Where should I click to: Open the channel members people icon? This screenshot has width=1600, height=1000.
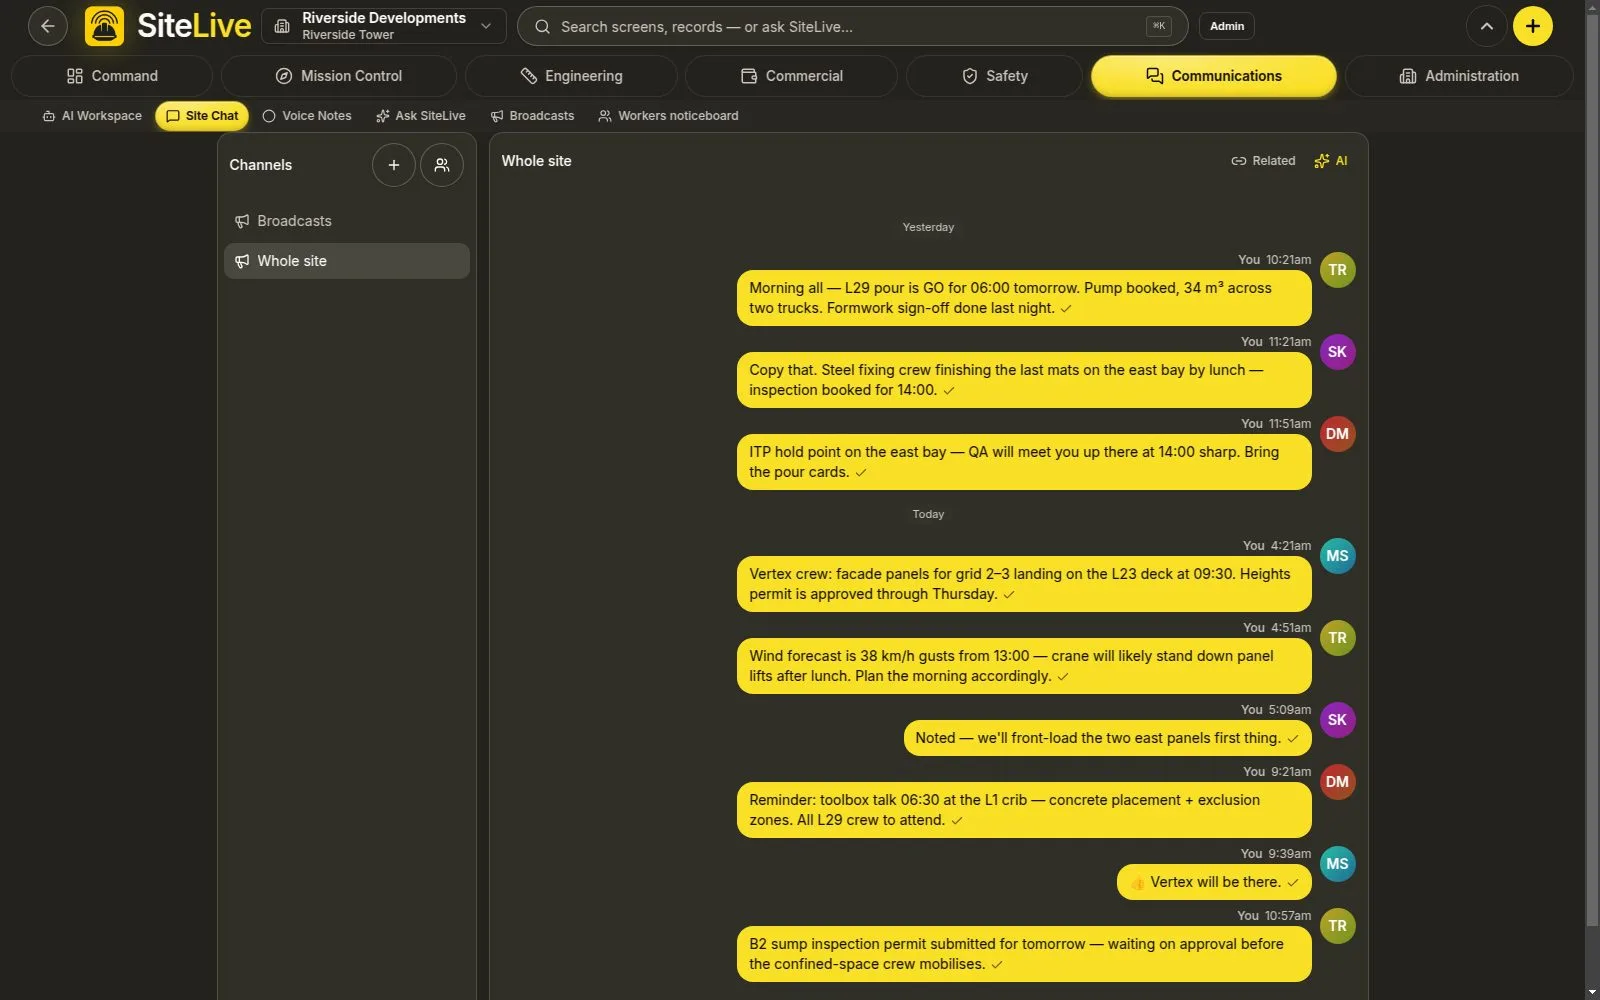[442, 165]
